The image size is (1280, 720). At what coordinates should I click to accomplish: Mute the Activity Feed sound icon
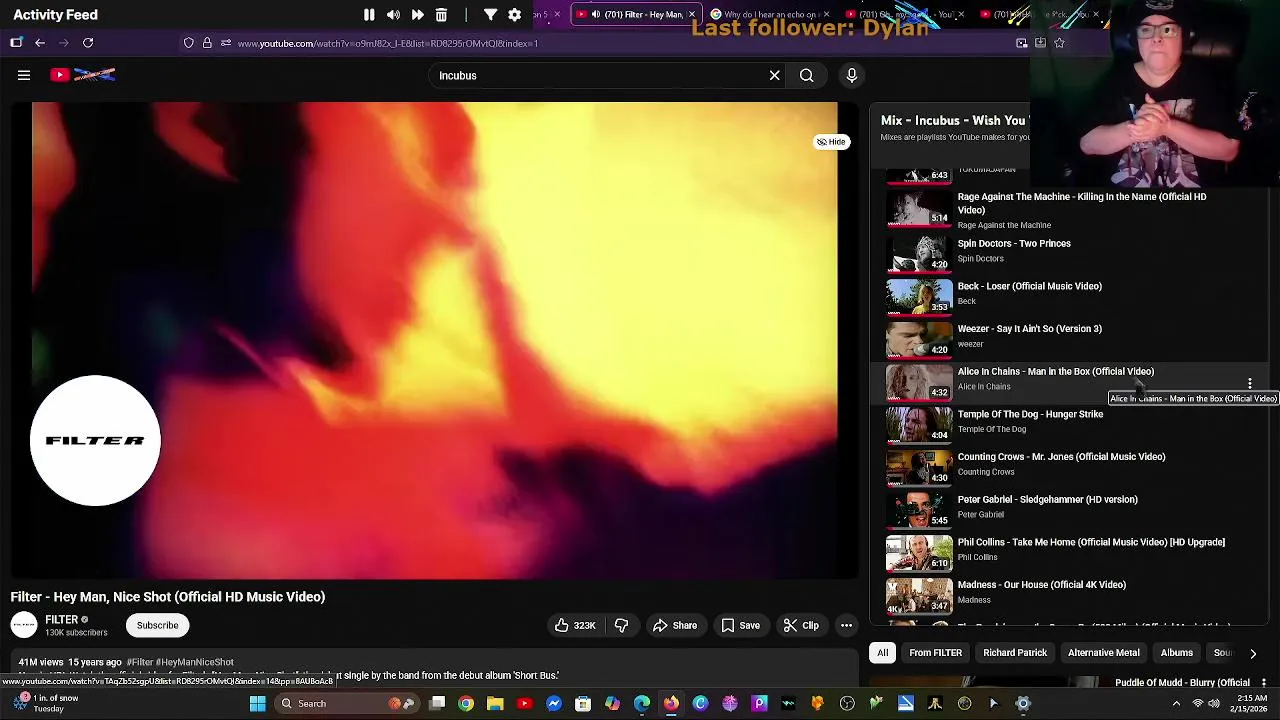(393, 15)
